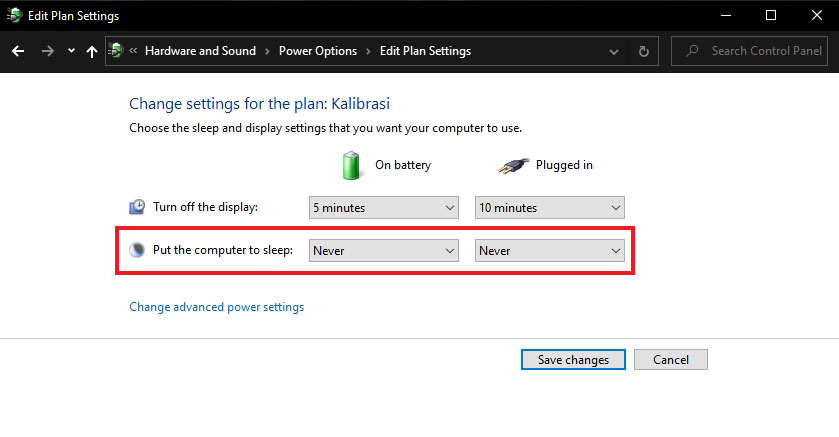Go to Hardware and Sound breadcrumb
The width and height of the screenshot is (839, 437).
[200, 51]
